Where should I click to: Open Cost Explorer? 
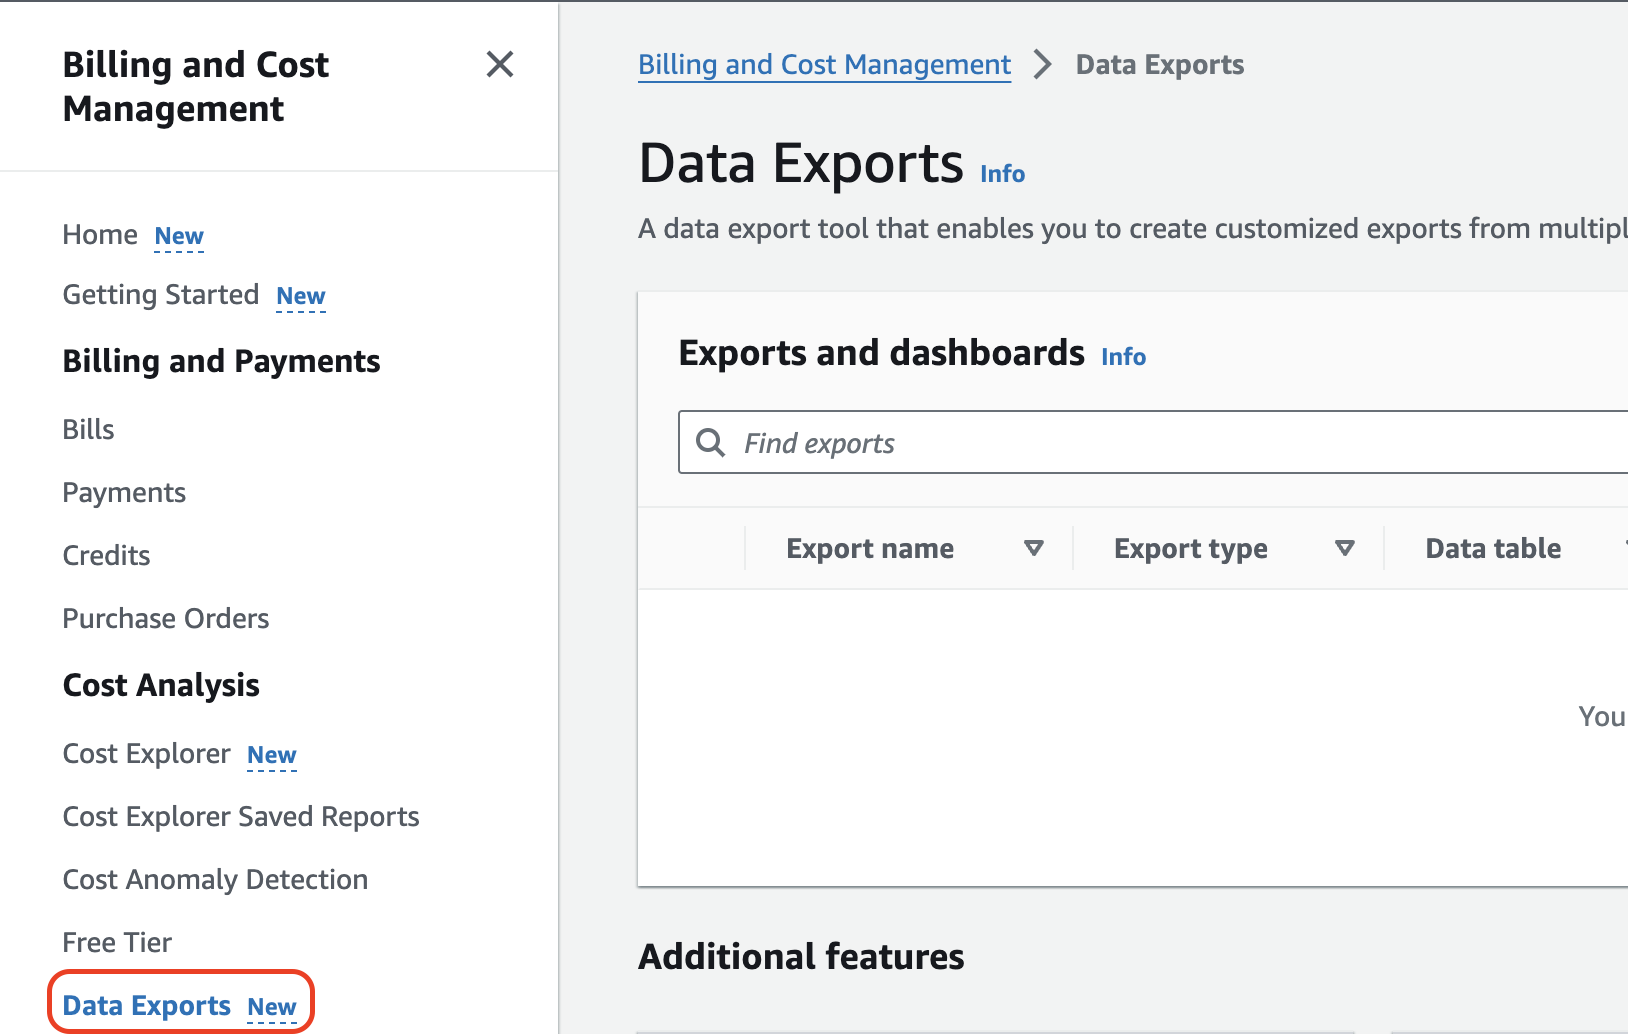click(x=147, y=753)
